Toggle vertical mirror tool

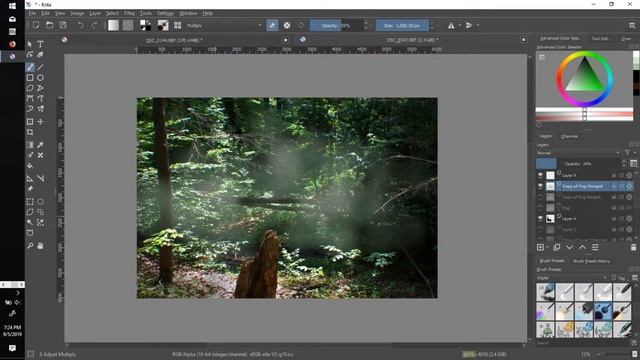tap(469, 25)
